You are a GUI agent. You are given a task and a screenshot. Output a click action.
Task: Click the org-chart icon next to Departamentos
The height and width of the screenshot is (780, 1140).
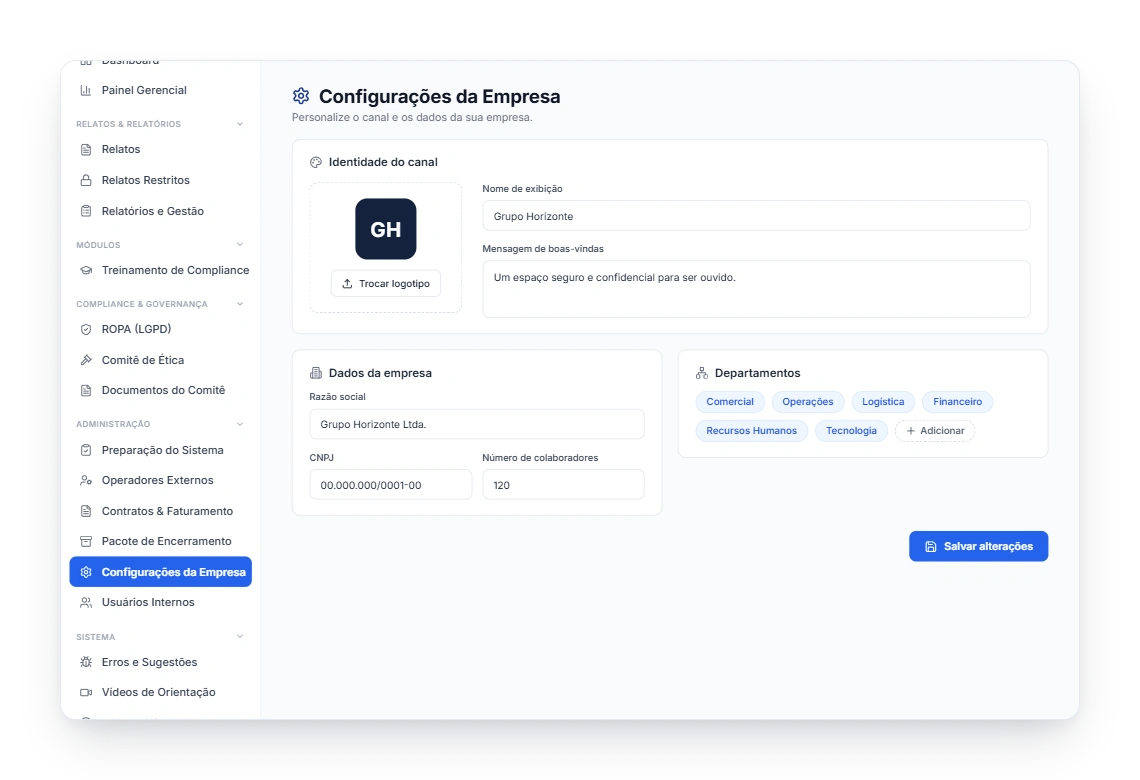(702, 373)
